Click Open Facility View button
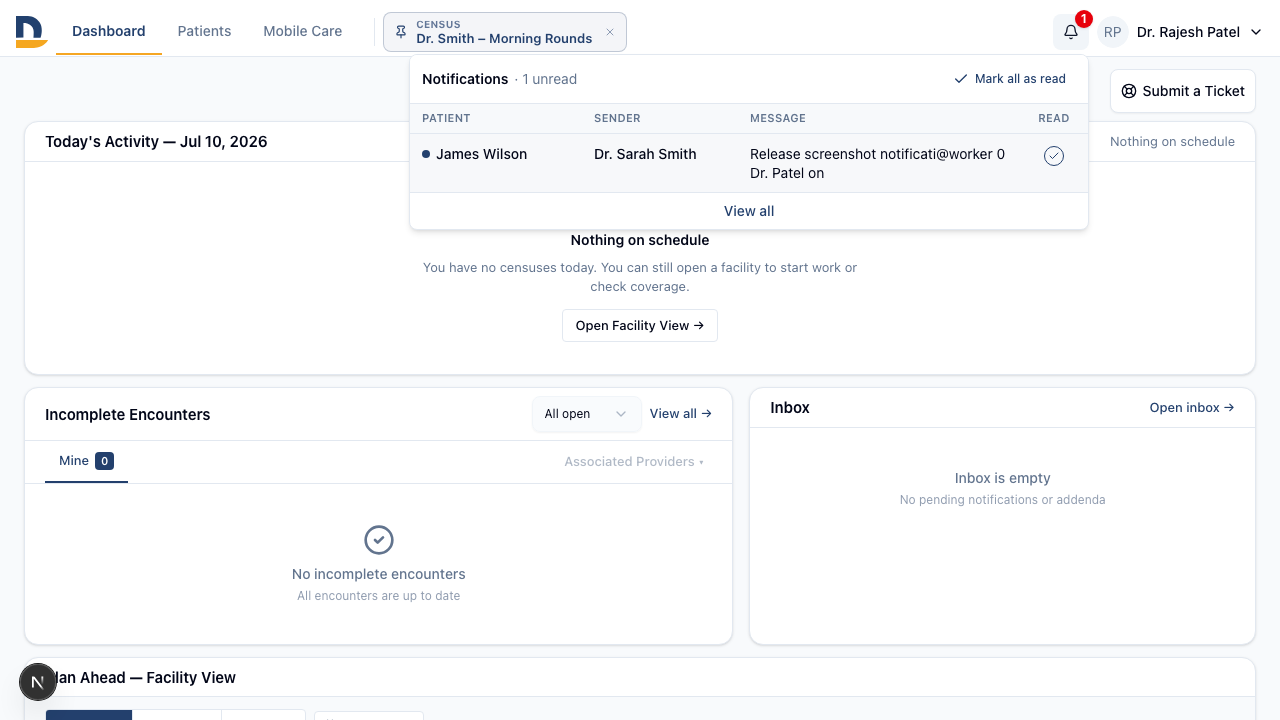 point(640,326)
